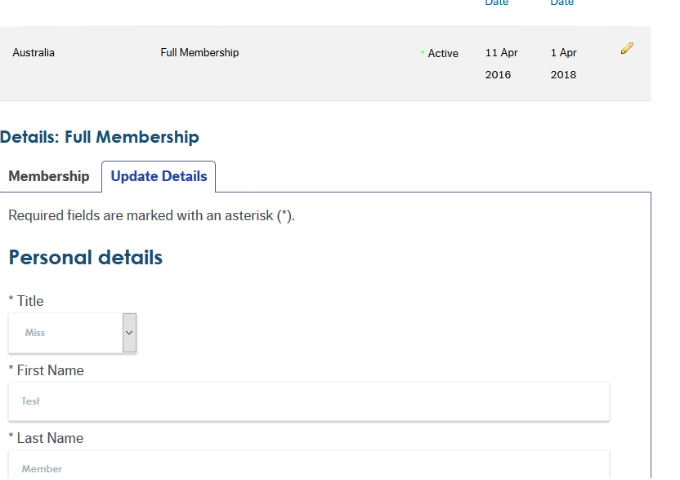680x480 pixels.
Task: Click the First Name input field
Action: pyautogui.click(x=309, y=401)
